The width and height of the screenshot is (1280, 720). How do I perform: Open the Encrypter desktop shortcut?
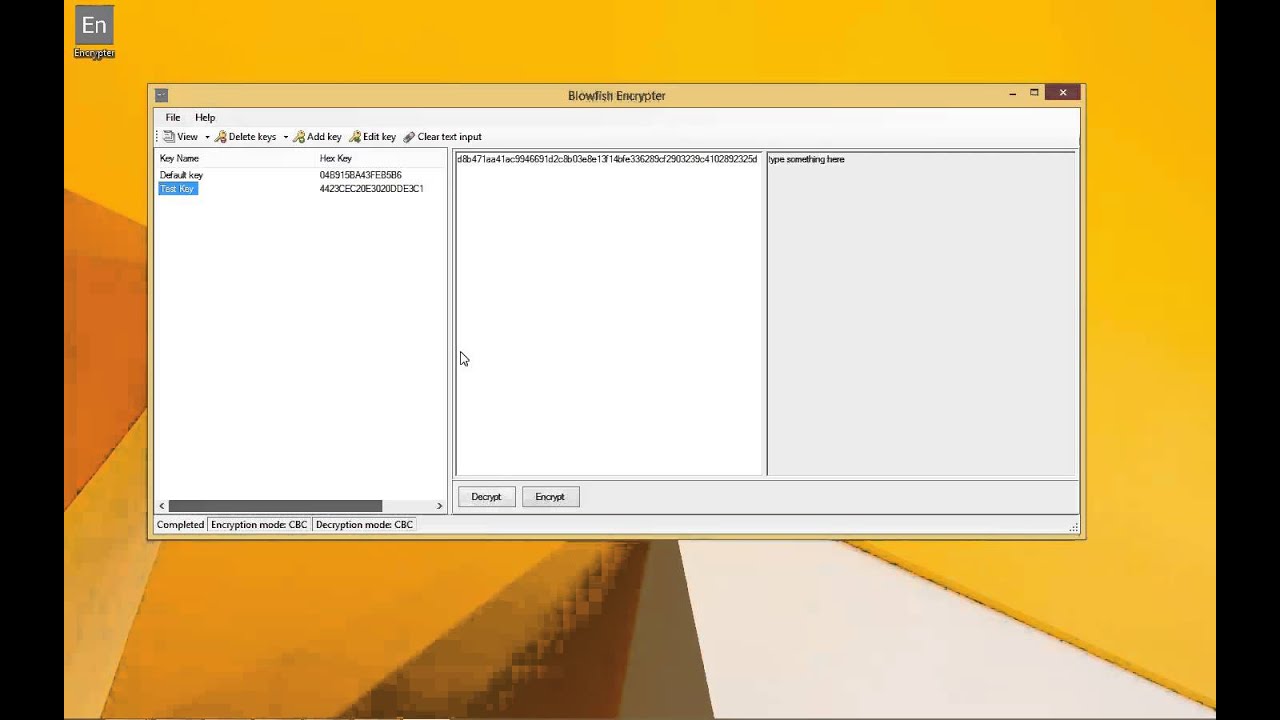coord(94,32)
